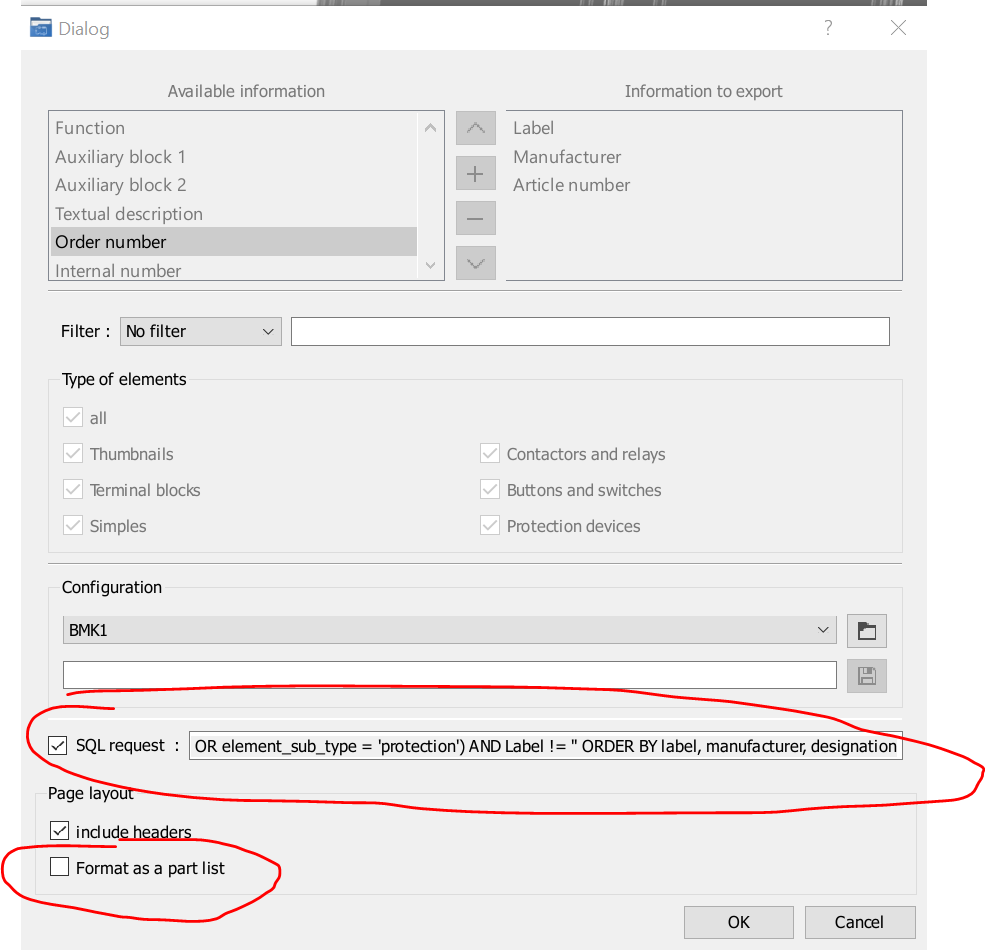
Task: Open configuration using the folder icon
Action: (866, 631)
